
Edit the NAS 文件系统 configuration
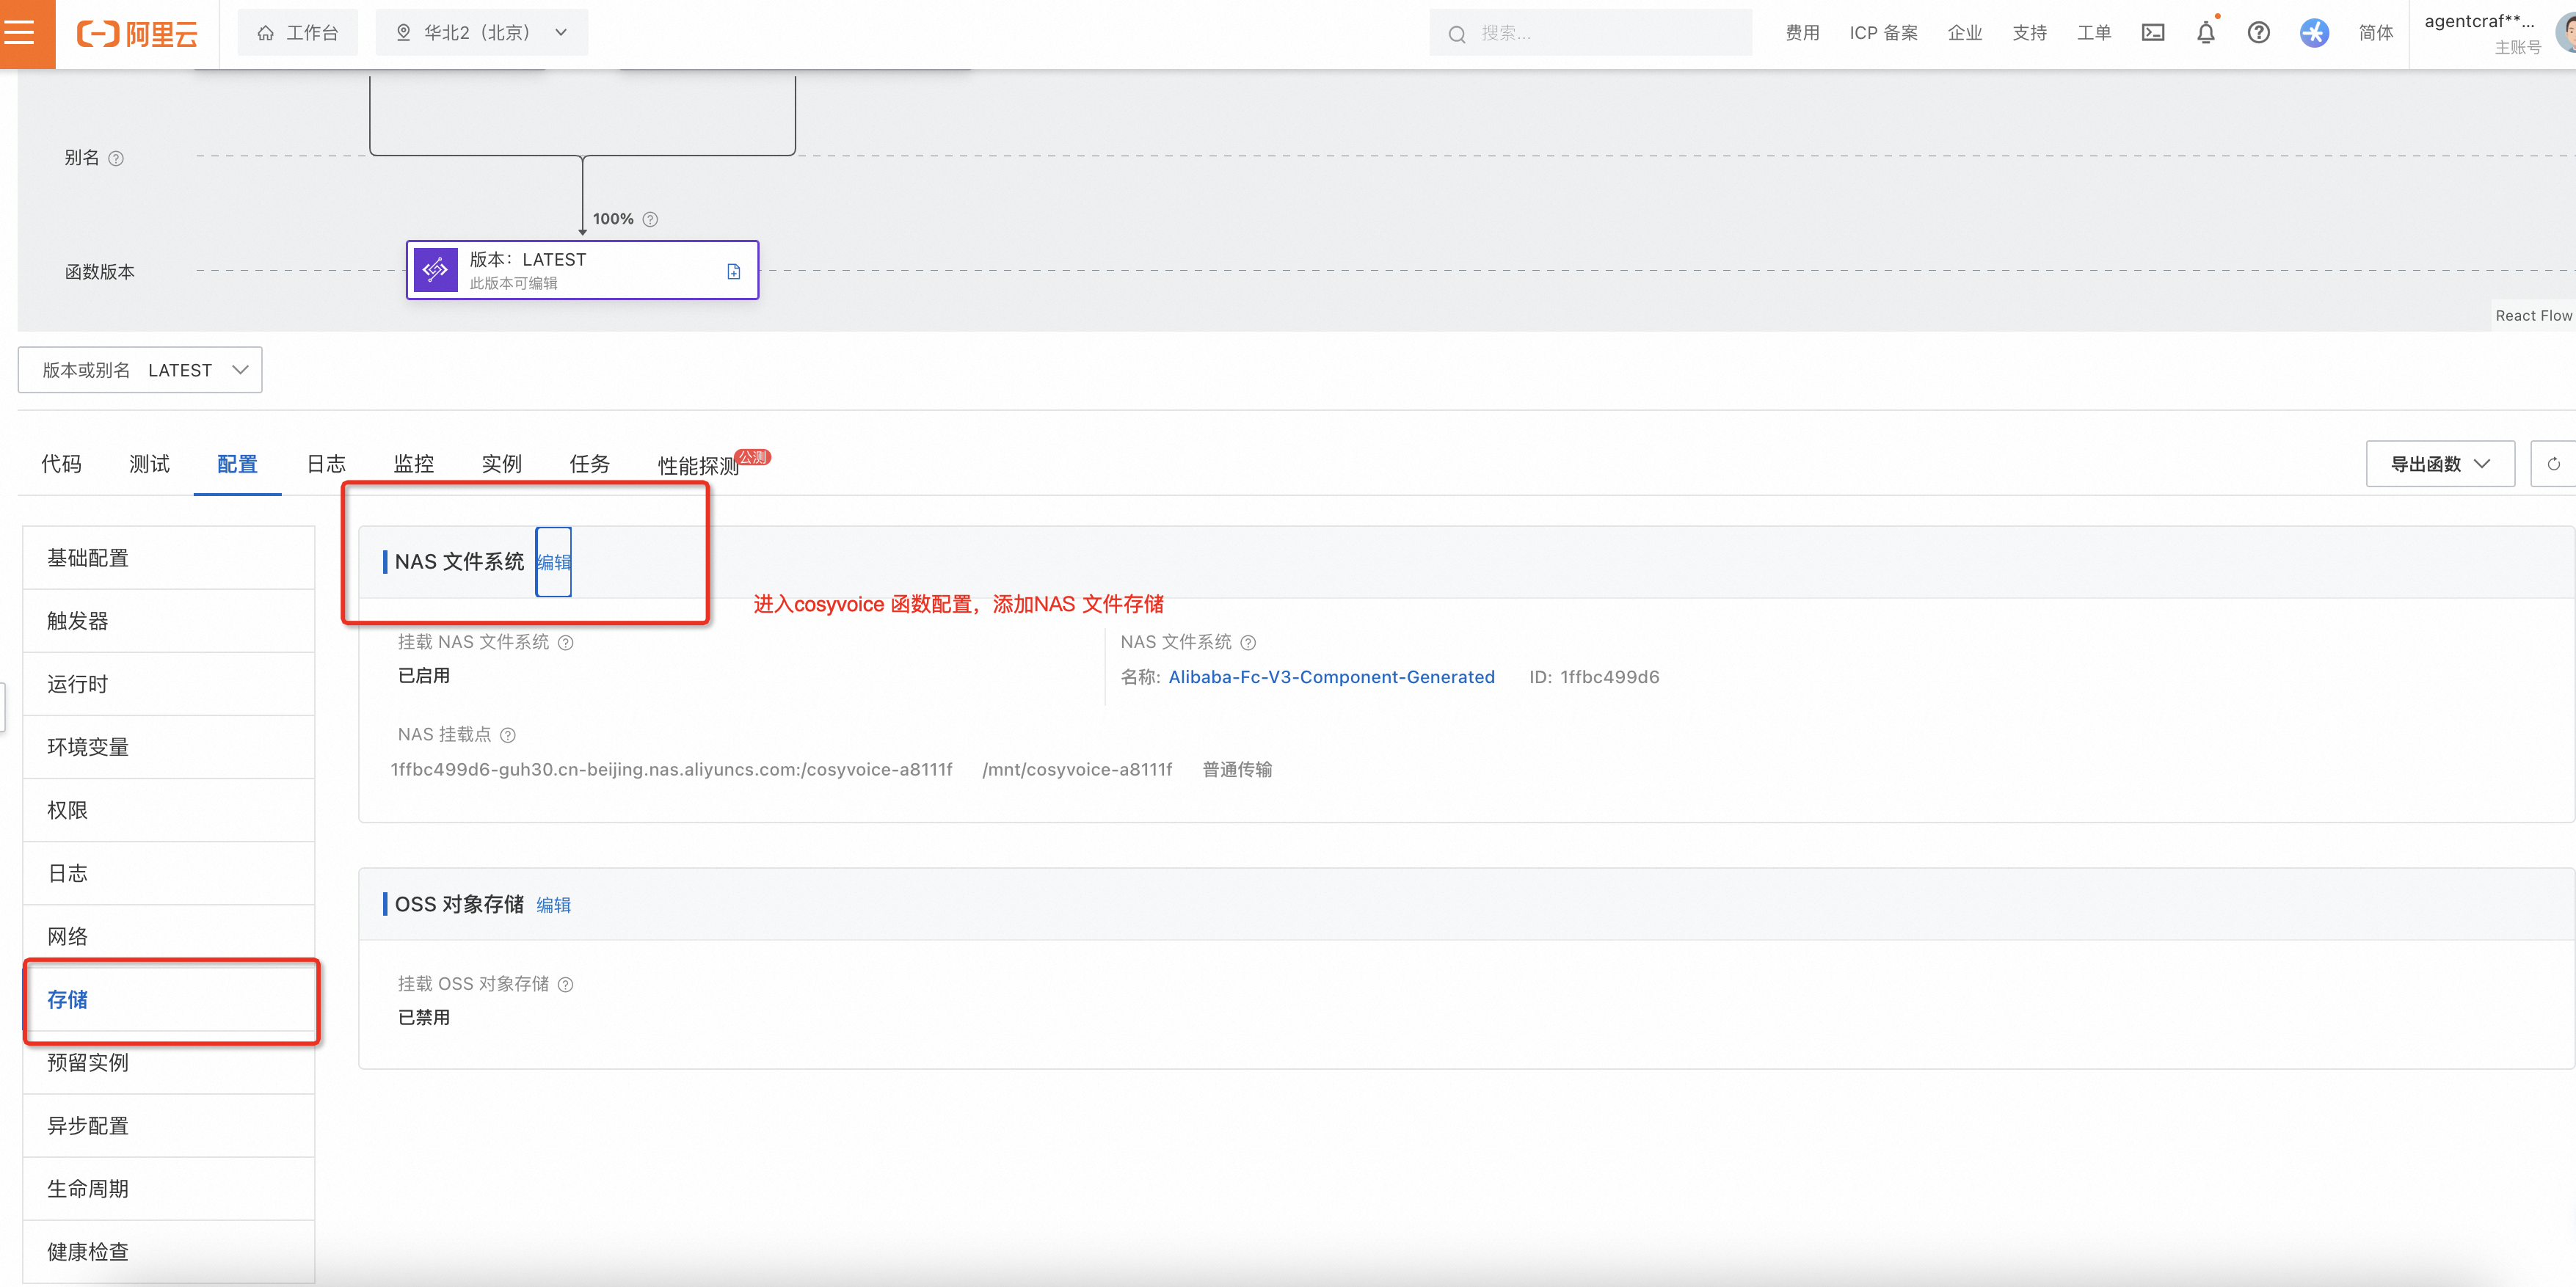(553, 561)
